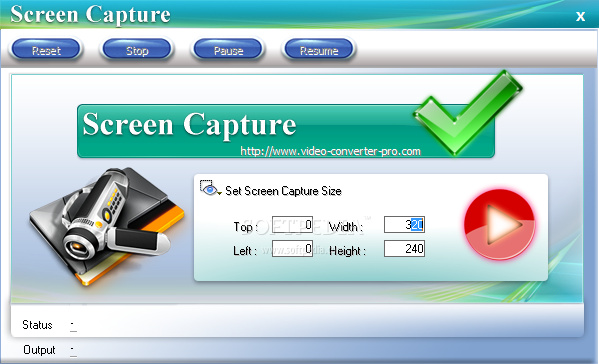Start recording with the red play button

click(500, 225)
